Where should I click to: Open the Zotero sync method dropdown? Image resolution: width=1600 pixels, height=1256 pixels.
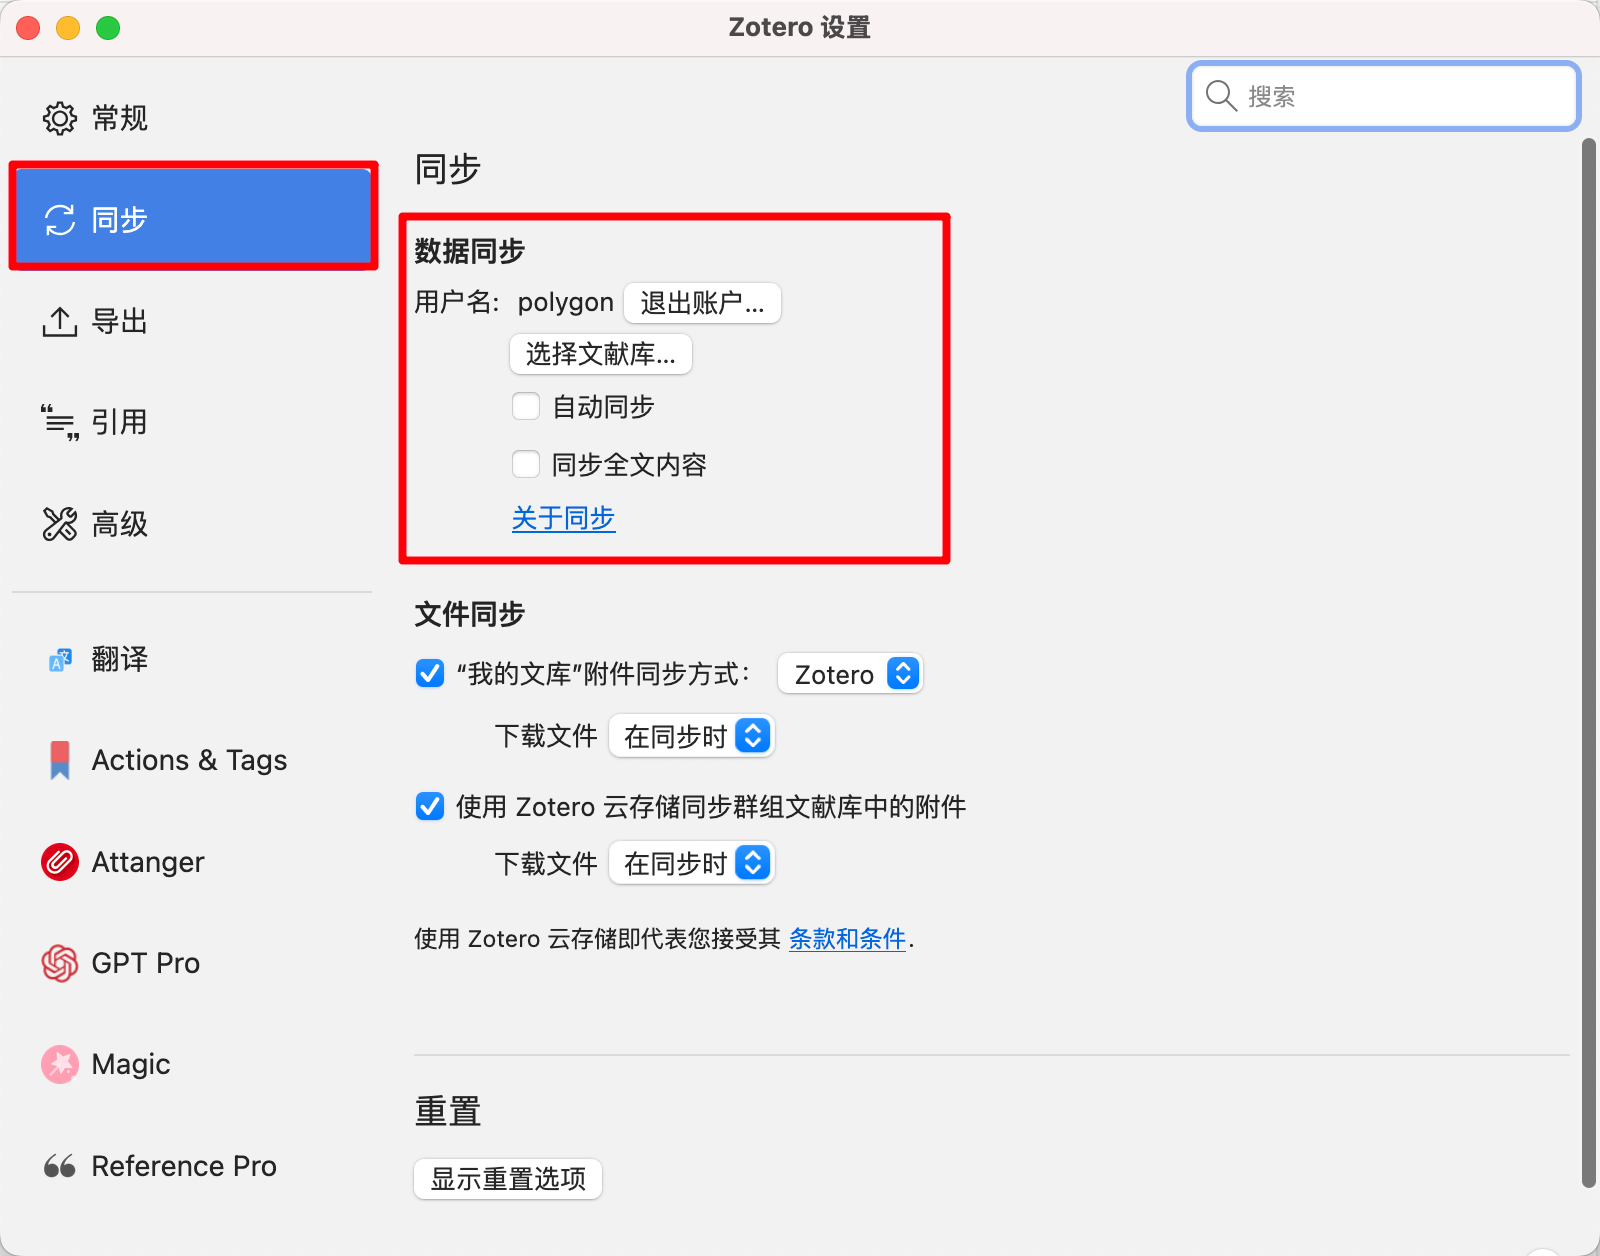click(x=850, y=674)
